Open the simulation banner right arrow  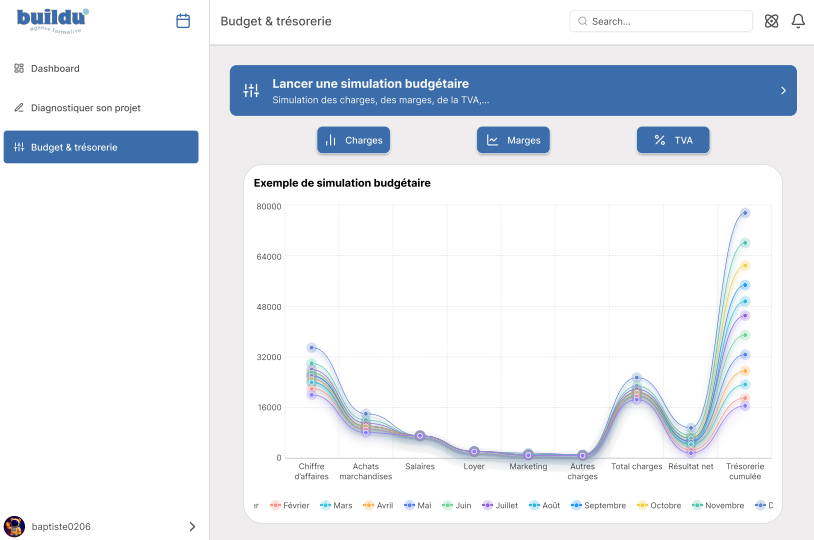[x=783, y=91]
